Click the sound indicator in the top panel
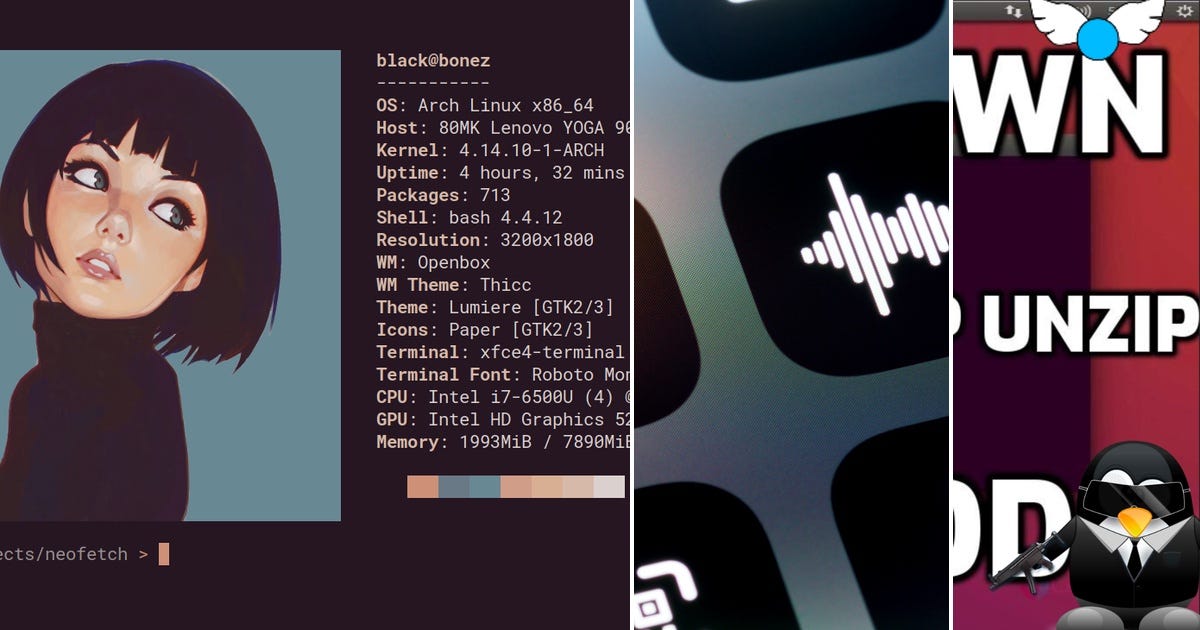The width and height of the screenshot is (1200, 630). pos(1087,9)
